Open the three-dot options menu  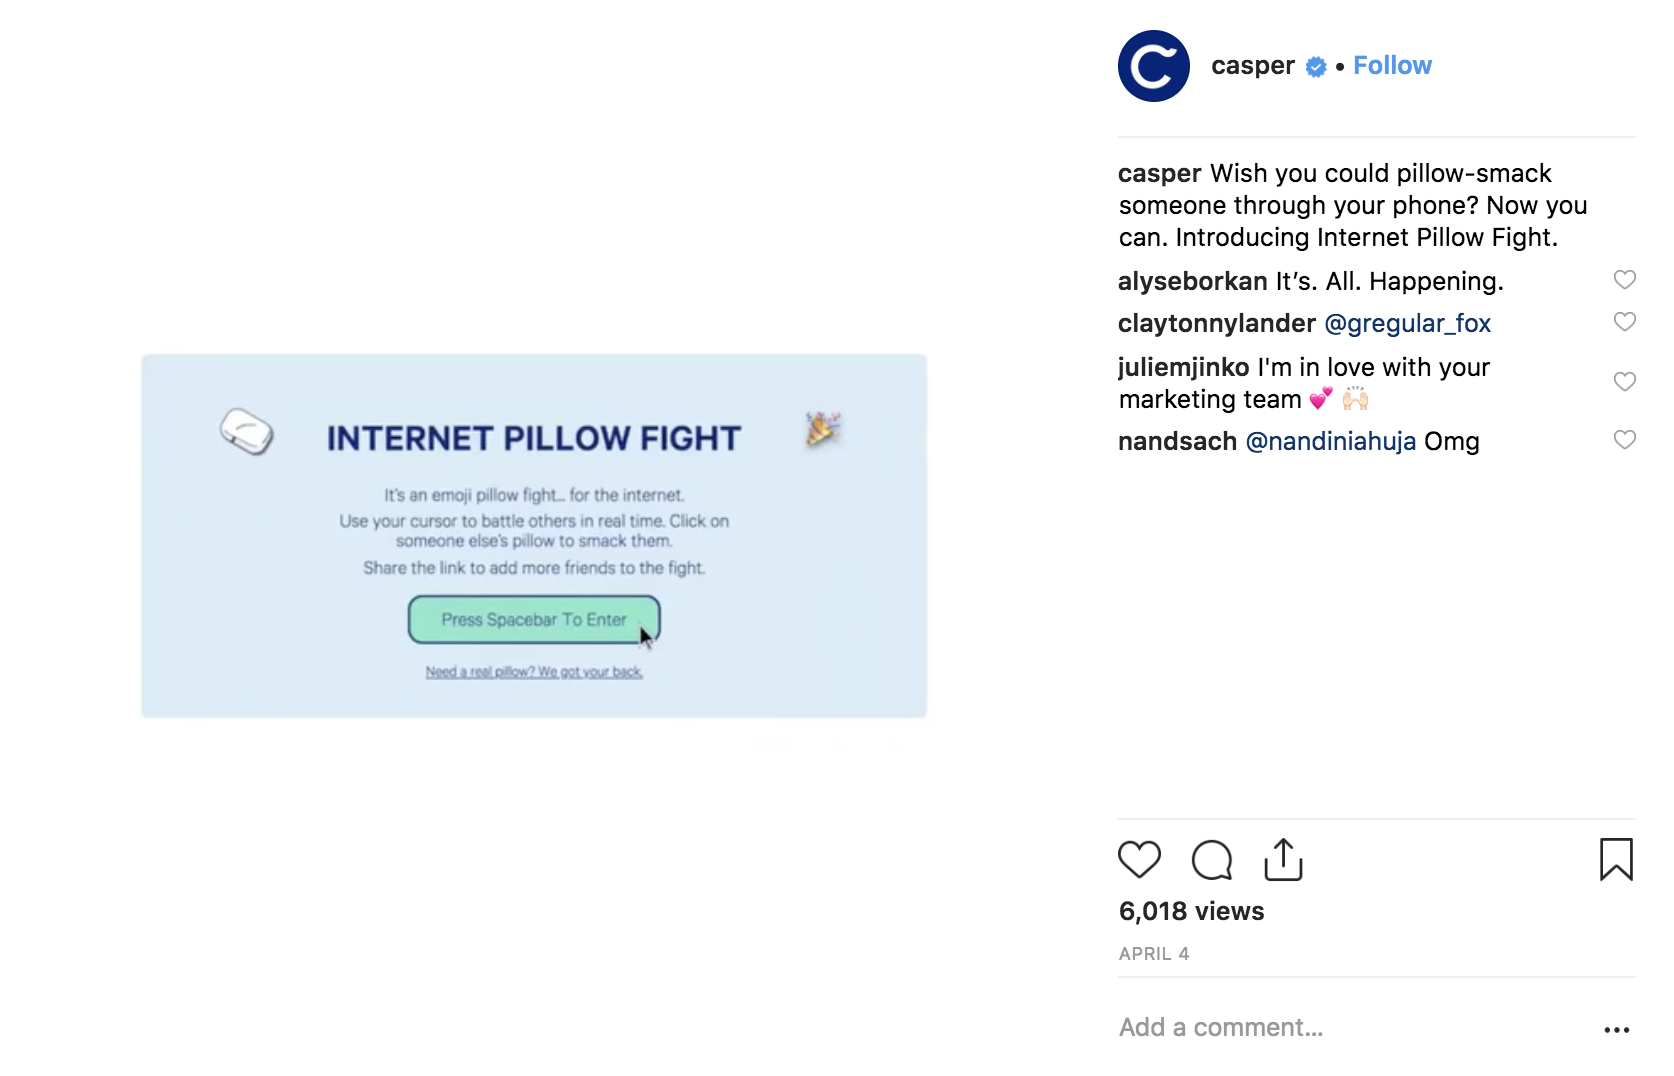1617,1029
